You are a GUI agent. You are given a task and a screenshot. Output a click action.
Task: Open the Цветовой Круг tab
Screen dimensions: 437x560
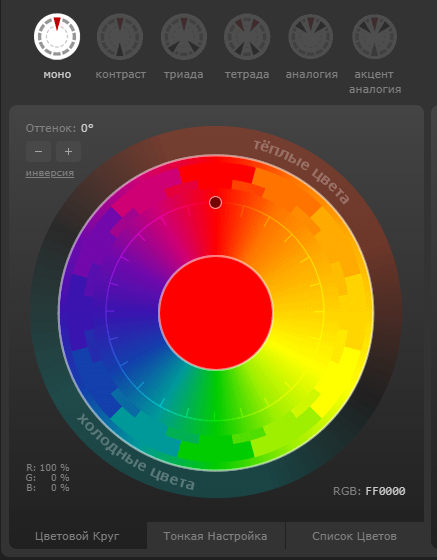(77, 536)
